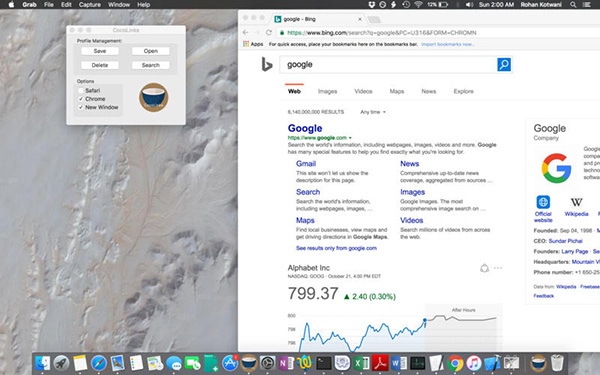The width and height of the screenshot is (600, 375).
Task: Open Notification Center from menu bar
Action: pyautogui.click(x=586, y=5)
